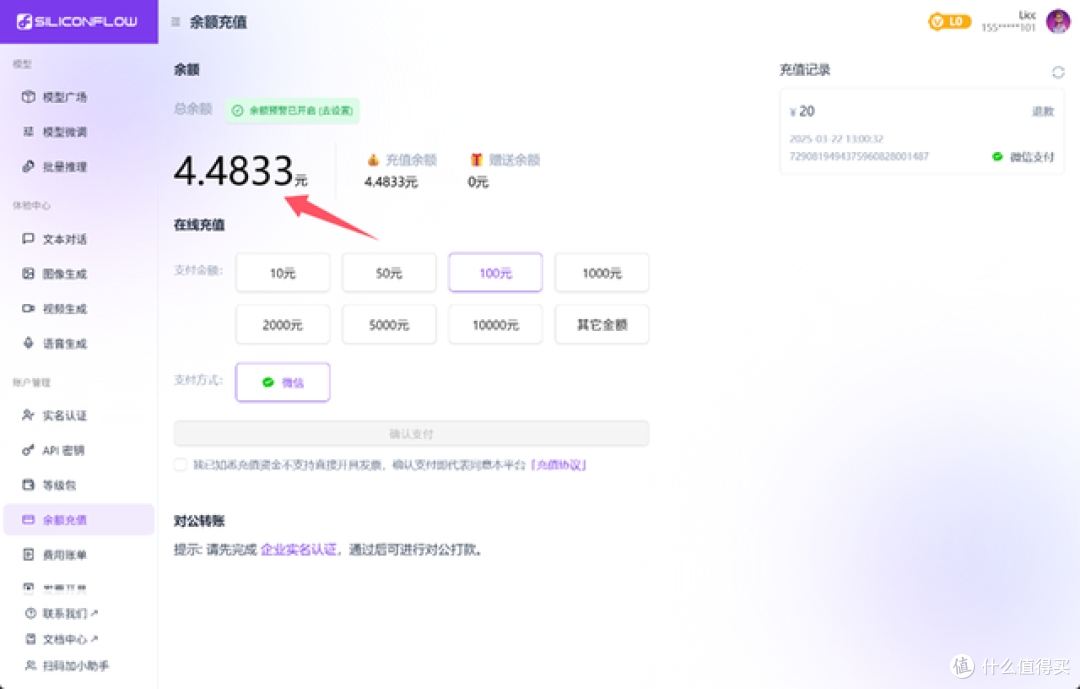This screenshot has width=1080, height=689.
Task: Click the 4.4833元 total balance
Action: point(240,171)
